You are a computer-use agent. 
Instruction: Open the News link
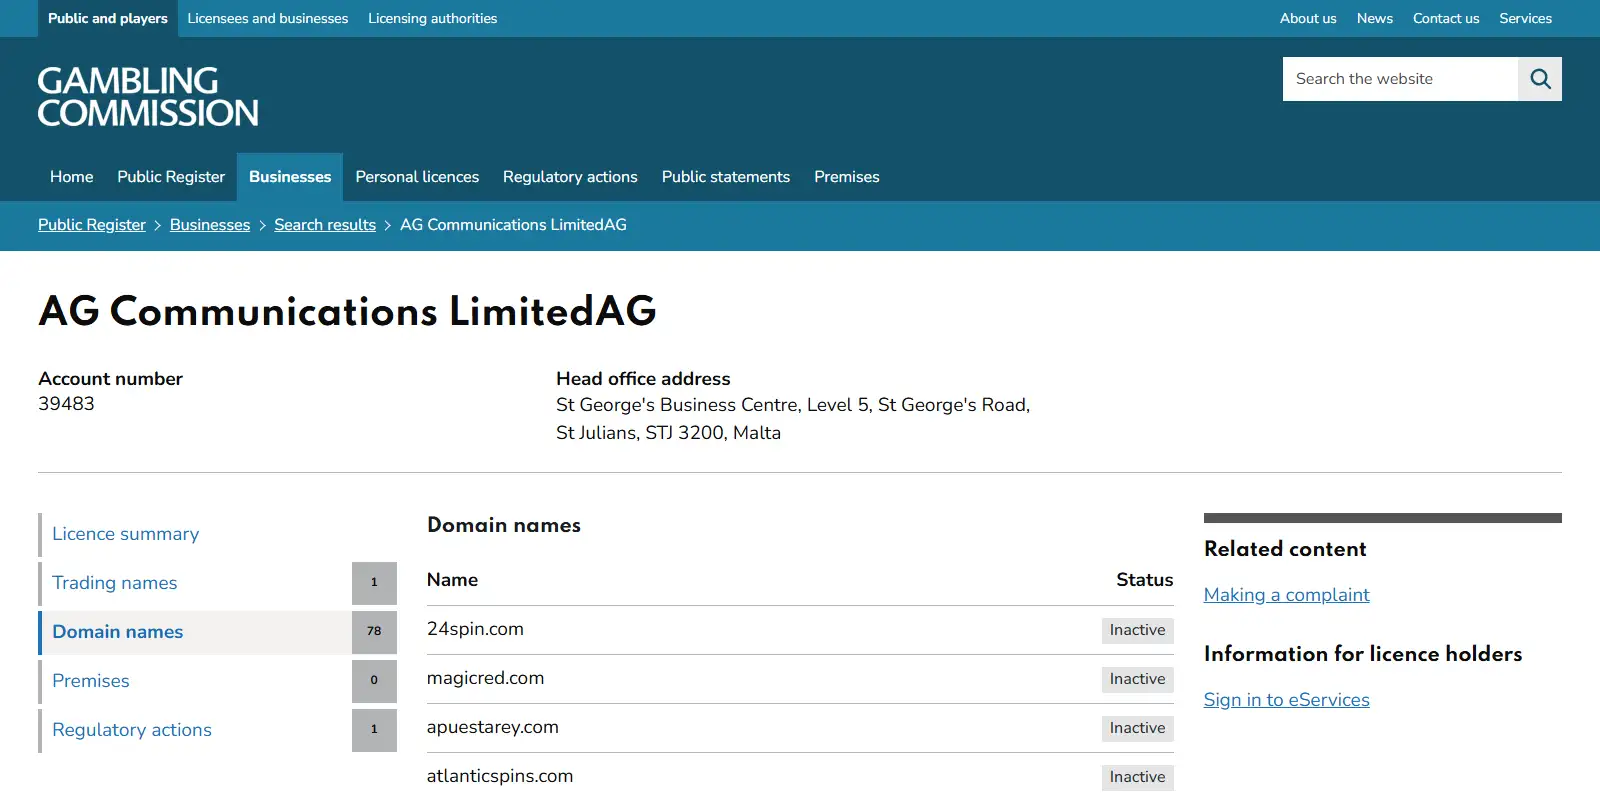(1375, 19)
